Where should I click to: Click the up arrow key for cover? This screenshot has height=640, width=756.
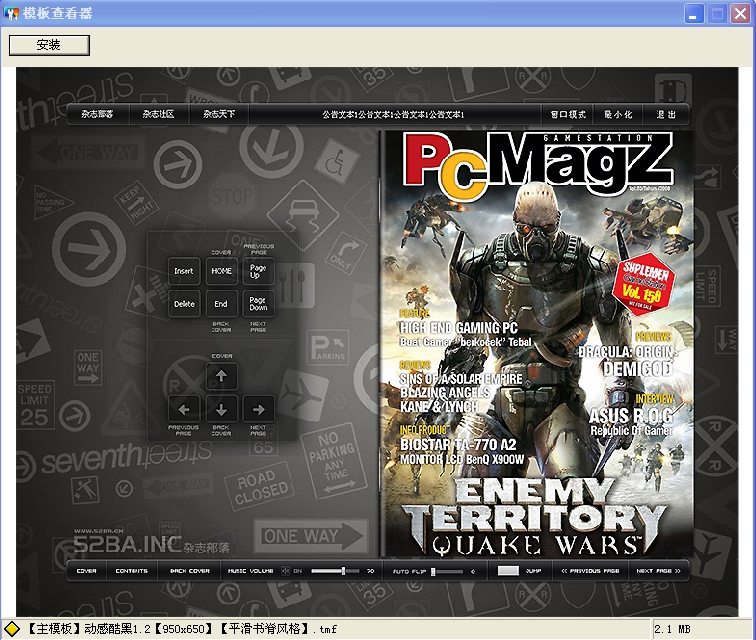[x=221, y=376]
